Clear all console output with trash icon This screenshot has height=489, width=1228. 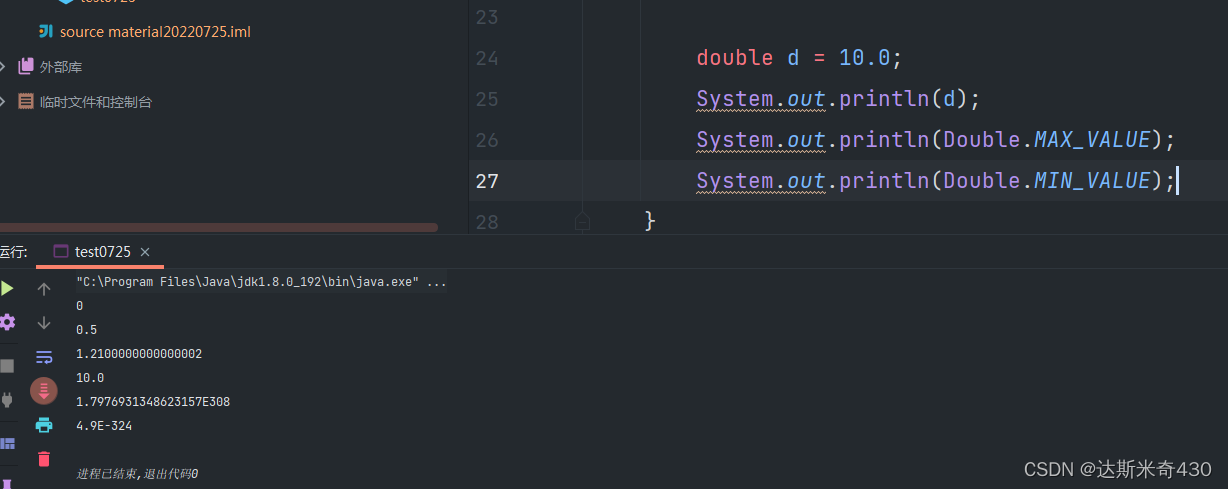click(x=44, y=459)
